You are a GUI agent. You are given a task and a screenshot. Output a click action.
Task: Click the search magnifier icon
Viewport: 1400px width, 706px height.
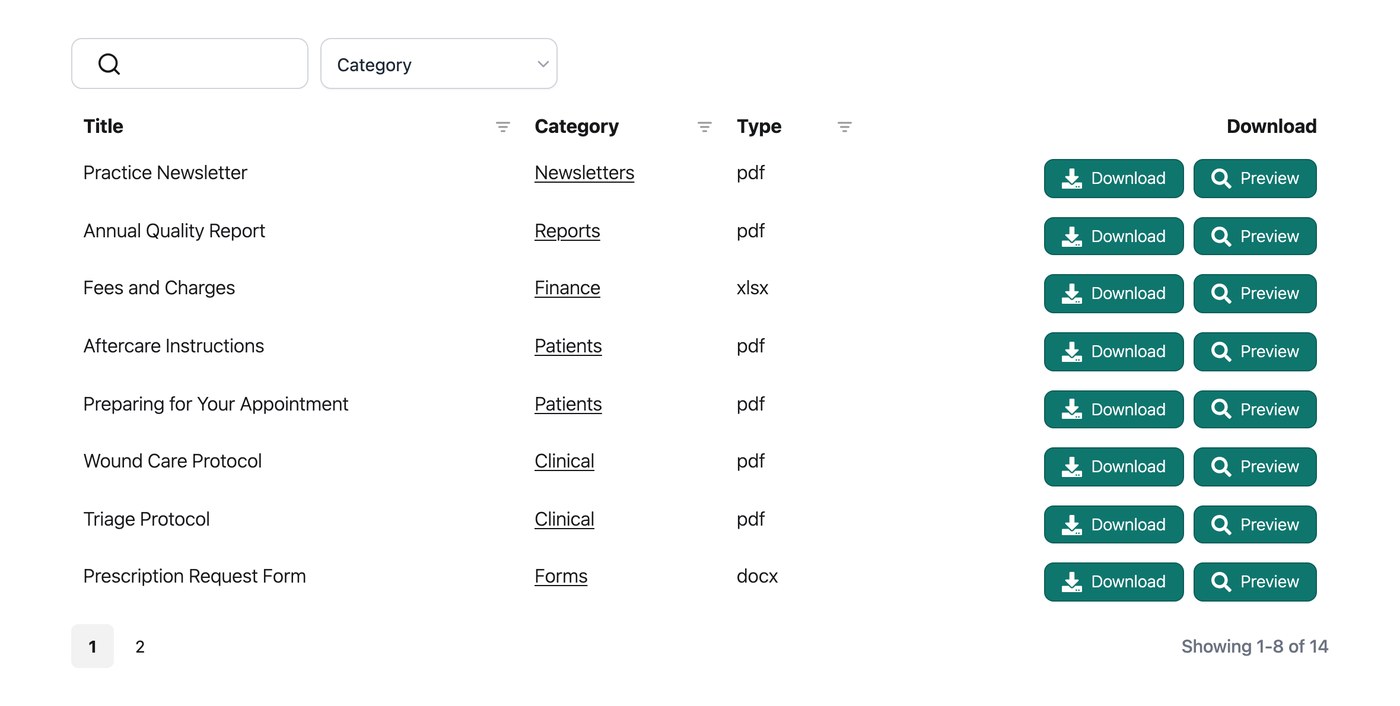point(109,64)
